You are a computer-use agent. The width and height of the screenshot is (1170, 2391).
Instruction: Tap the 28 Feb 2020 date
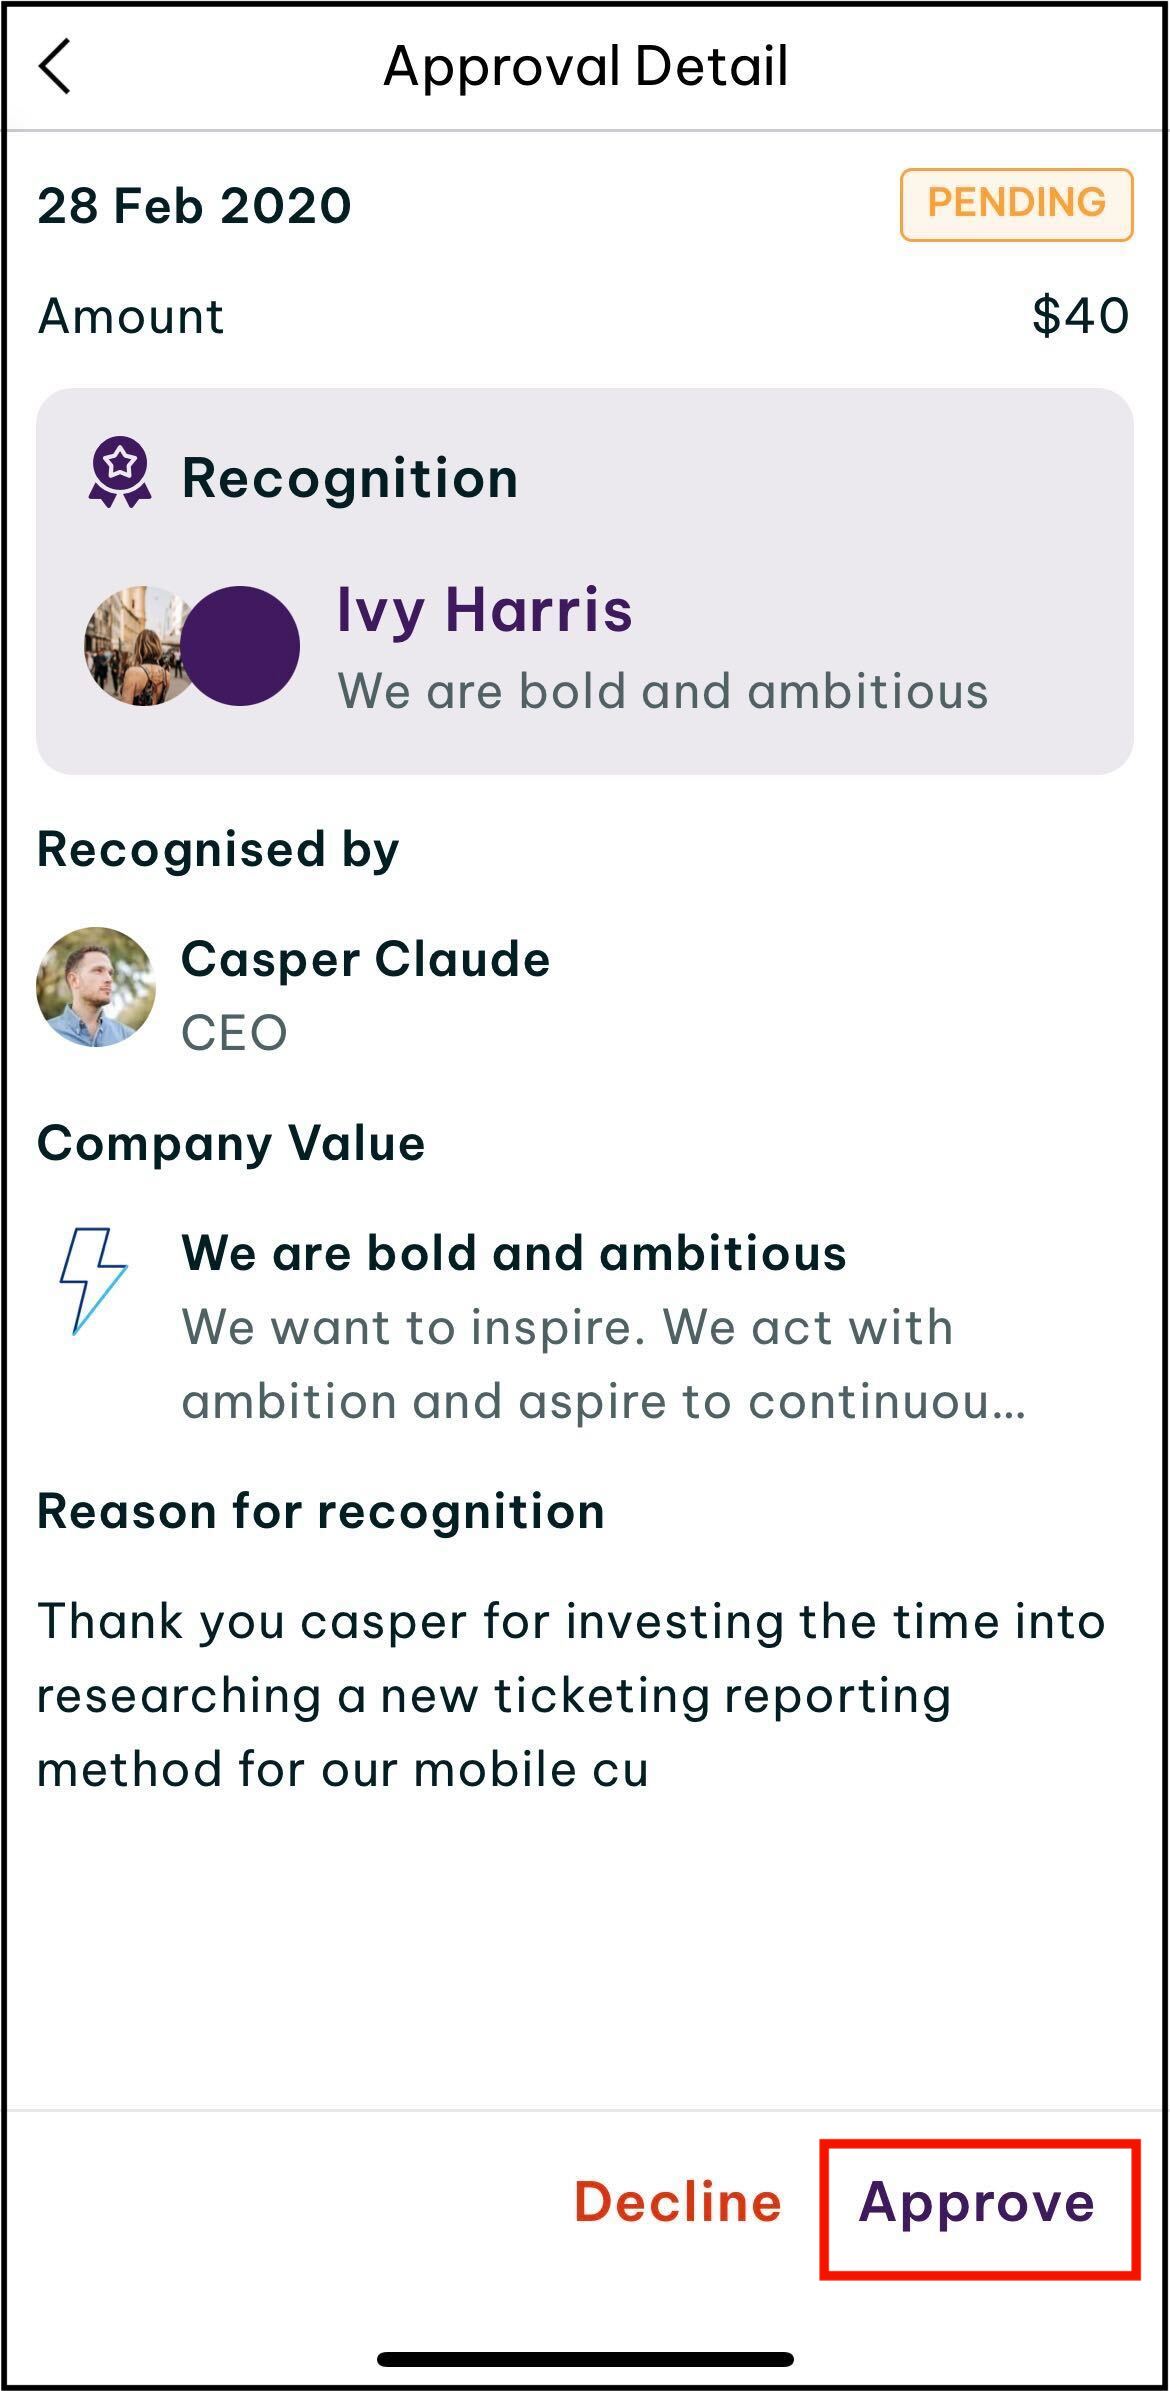195,206
